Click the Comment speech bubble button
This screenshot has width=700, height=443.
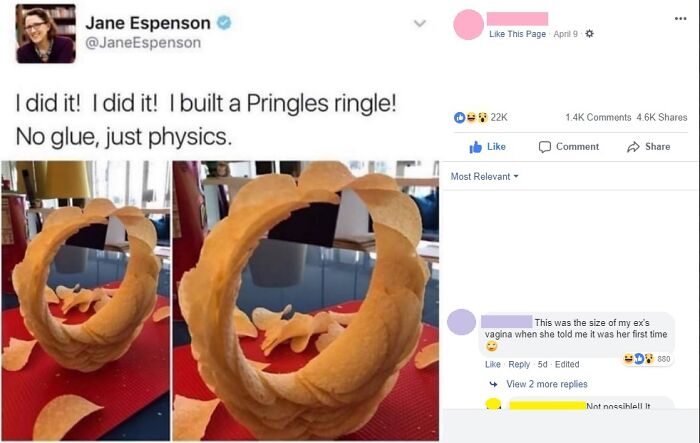(569, 146)
